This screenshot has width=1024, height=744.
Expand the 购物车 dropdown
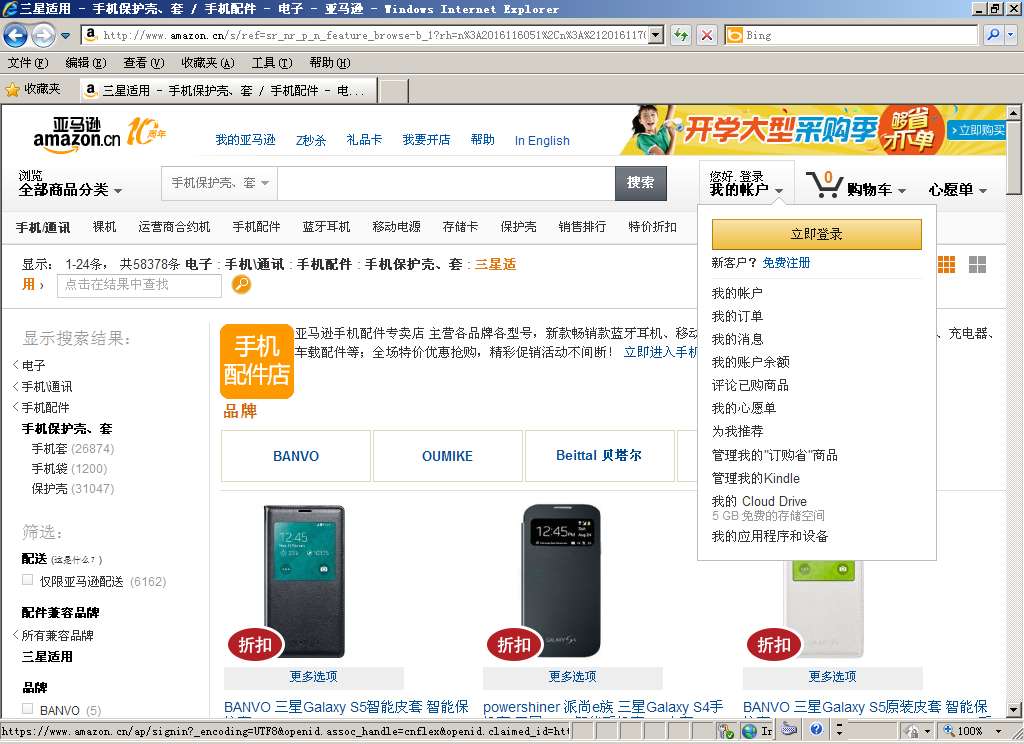pos(876,190)
